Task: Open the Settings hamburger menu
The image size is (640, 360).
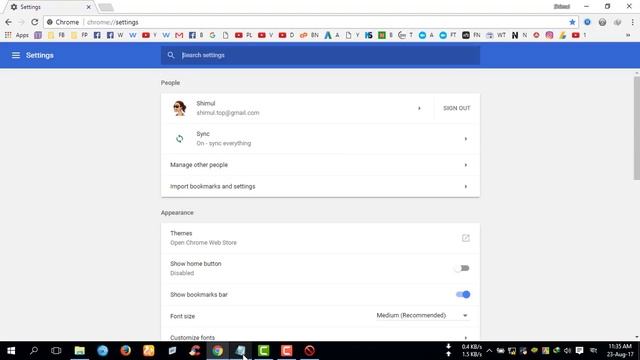Action: coord(16,55)
